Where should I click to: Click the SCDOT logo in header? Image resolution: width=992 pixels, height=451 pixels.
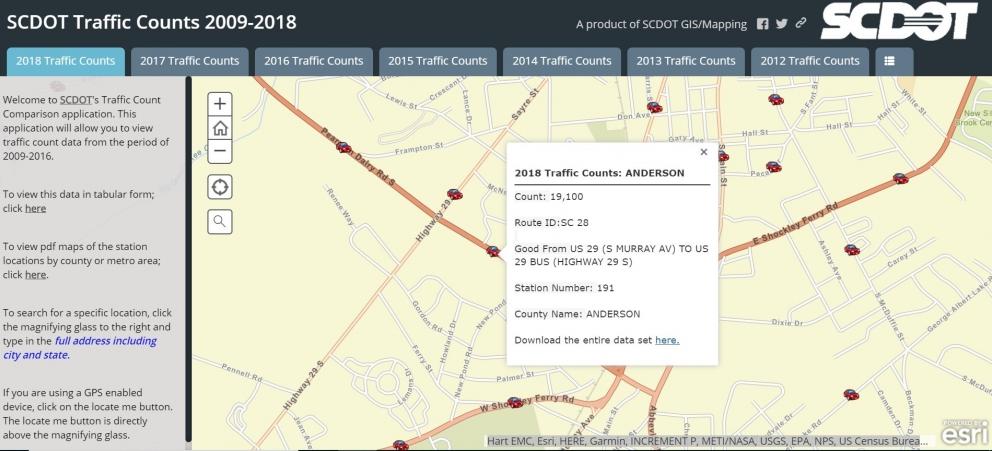pyautogui.click(x=899, y=22)
